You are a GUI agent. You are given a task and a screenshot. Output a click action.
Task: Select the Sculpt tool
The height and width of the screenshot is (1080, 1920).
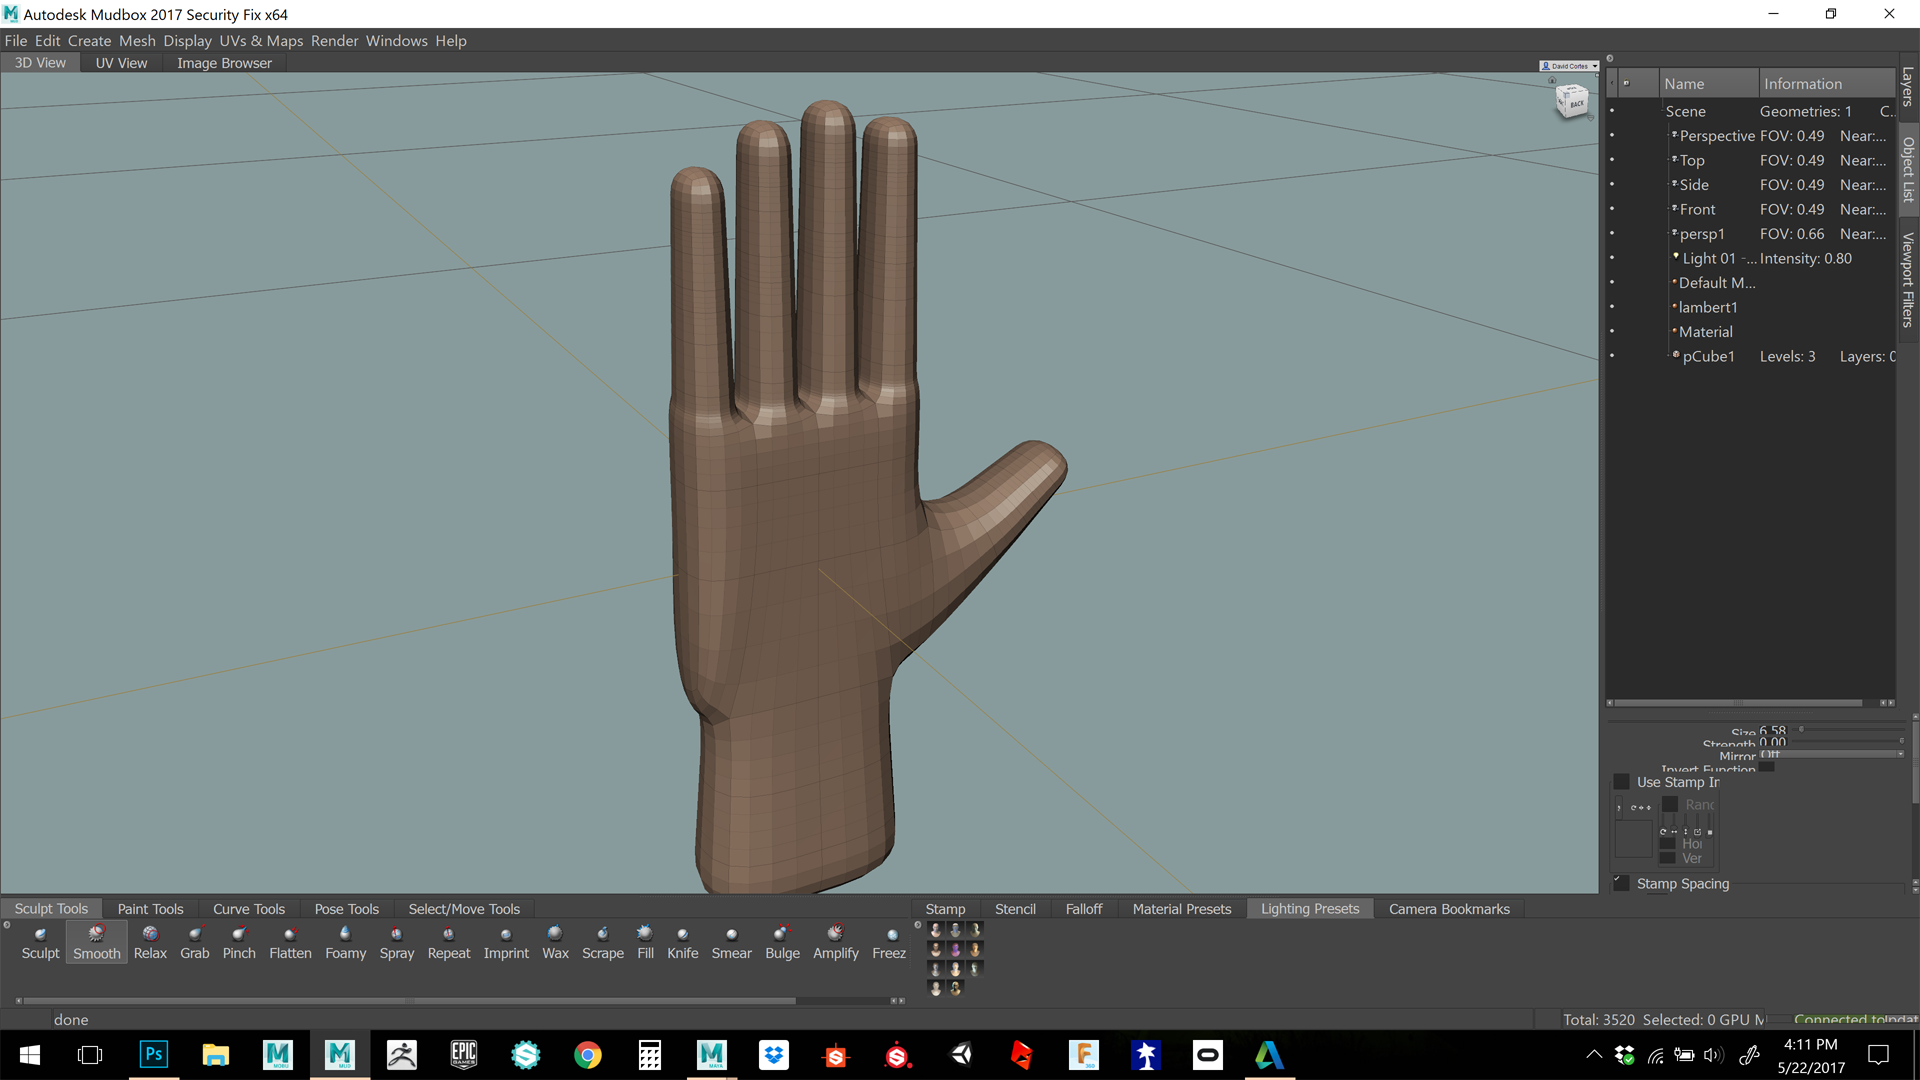[x=41, y=941]
